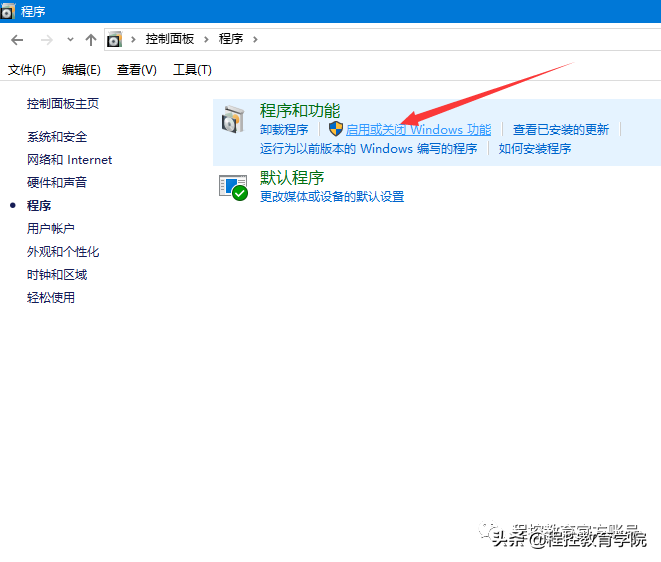Click the shield icon beside Windows features link
Image resolution: width=661 pixels, height=562 pixels.
335,130
